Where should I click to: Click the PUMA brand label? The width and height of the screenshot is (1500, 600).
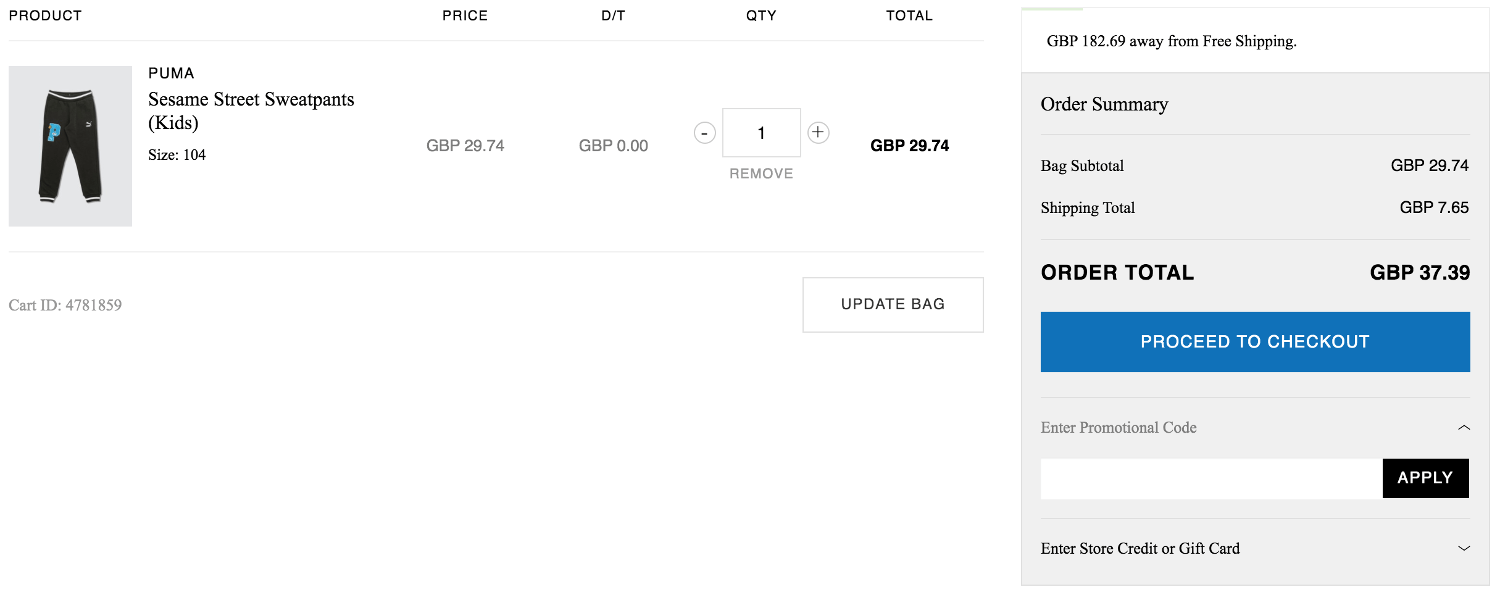170,72
